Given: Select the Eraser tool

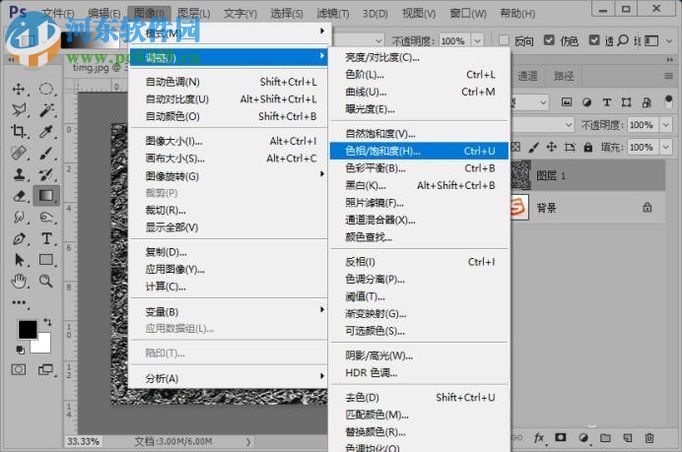Looking at the screenshot, I should pyautogui.click(x=18, y=196).
